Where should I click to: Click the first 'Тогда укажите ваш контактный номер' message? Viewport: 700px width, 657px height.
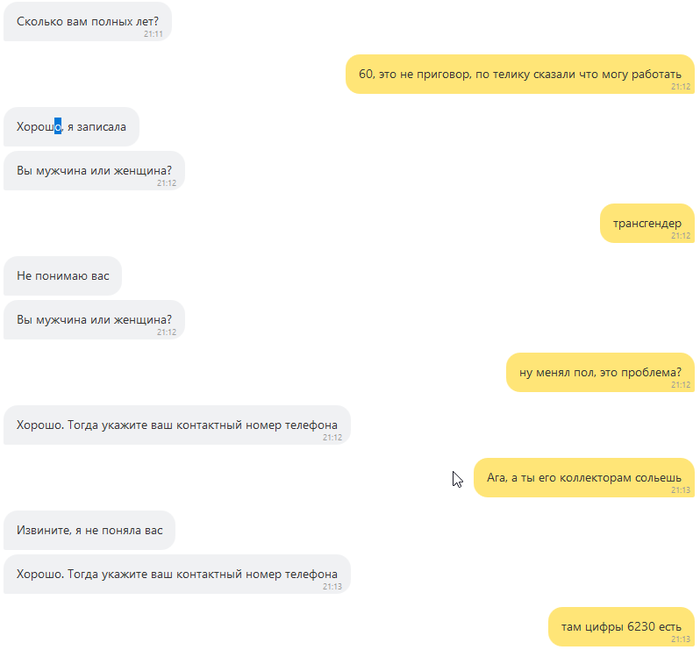coord(177,425)
